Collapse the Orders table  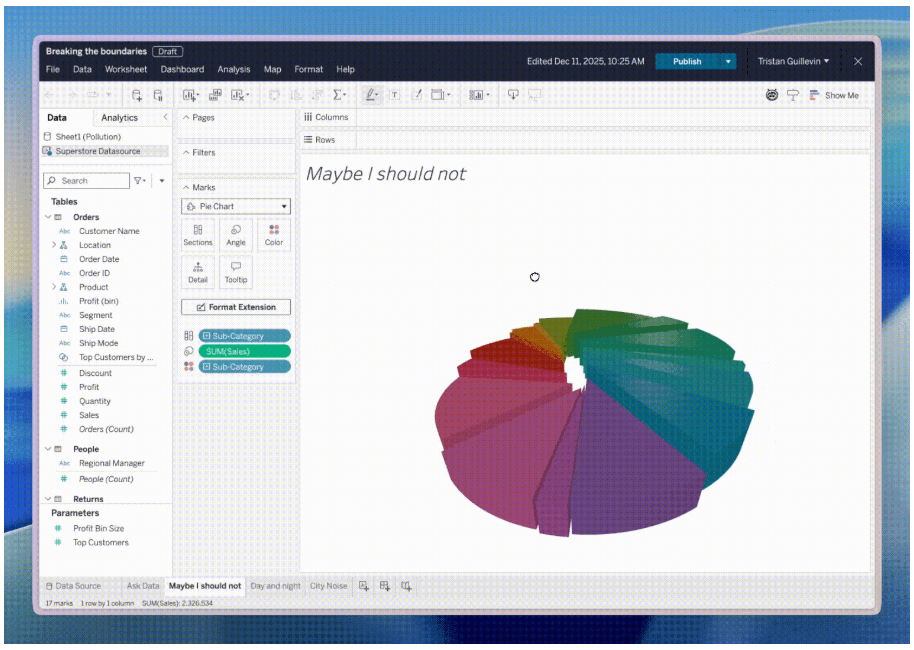click(47, 217)
